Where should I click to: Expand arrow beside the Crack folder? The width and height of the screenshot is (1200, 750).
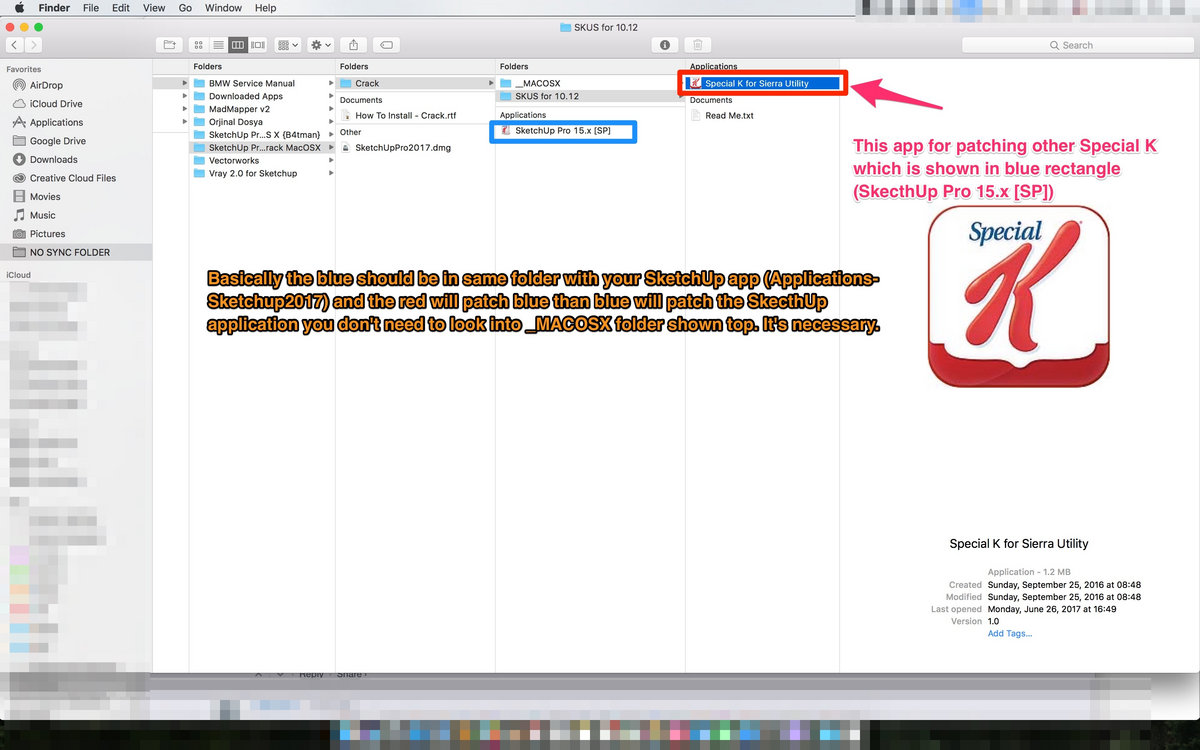[x=490, y=83]
